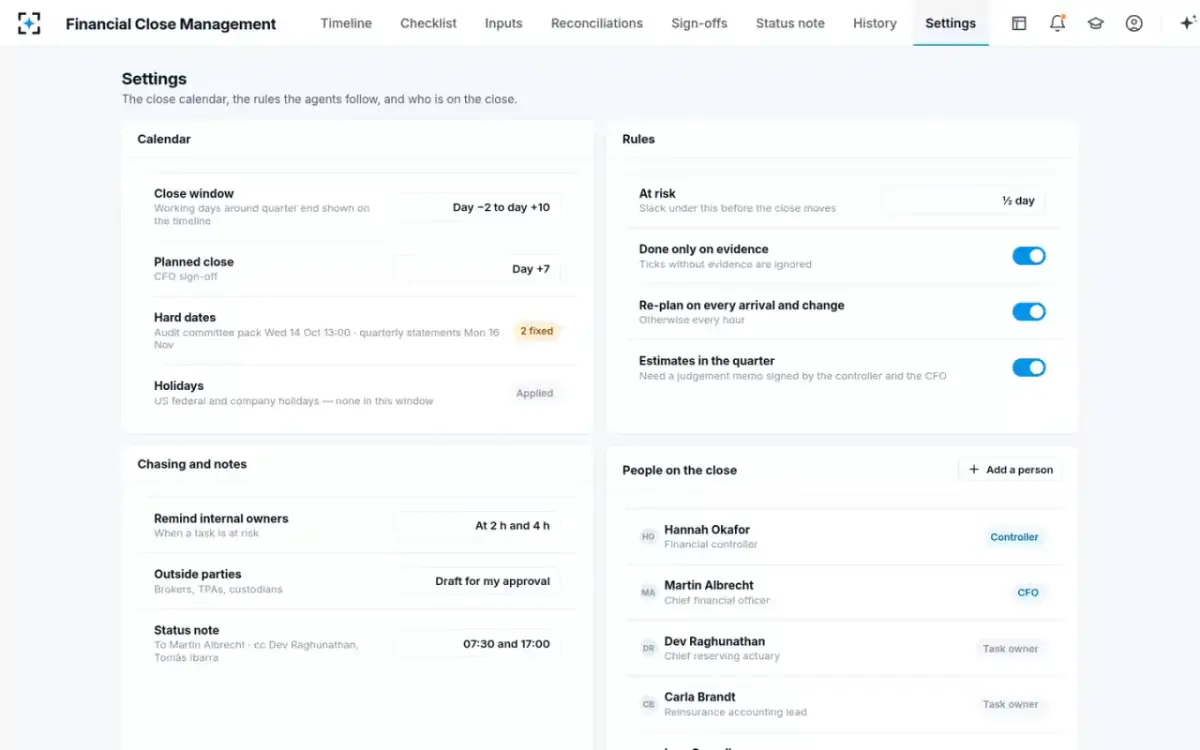Toggle Re-plan on every arrival and change
Image resolution: width=1200 pixels, height=750 pixels.
coord(1028,312)
